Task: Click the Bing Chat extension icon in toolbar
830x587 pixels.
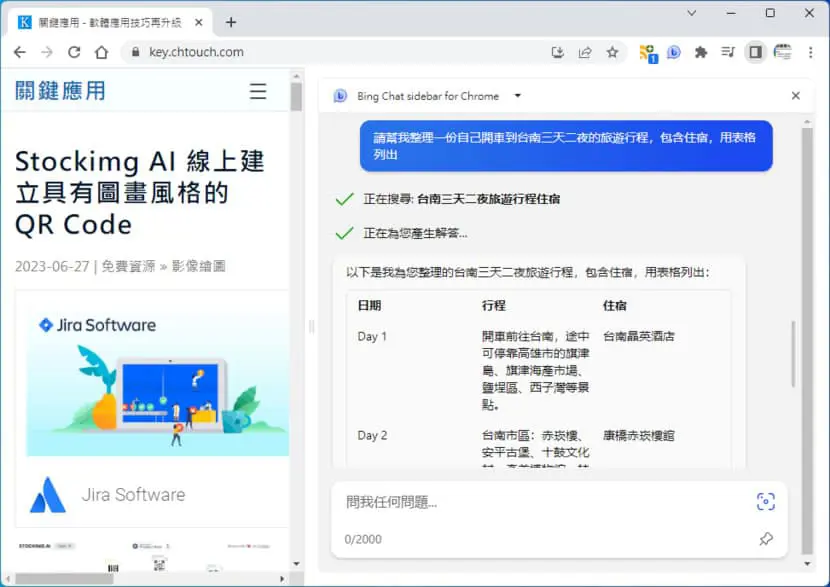Action: point(673,52)
